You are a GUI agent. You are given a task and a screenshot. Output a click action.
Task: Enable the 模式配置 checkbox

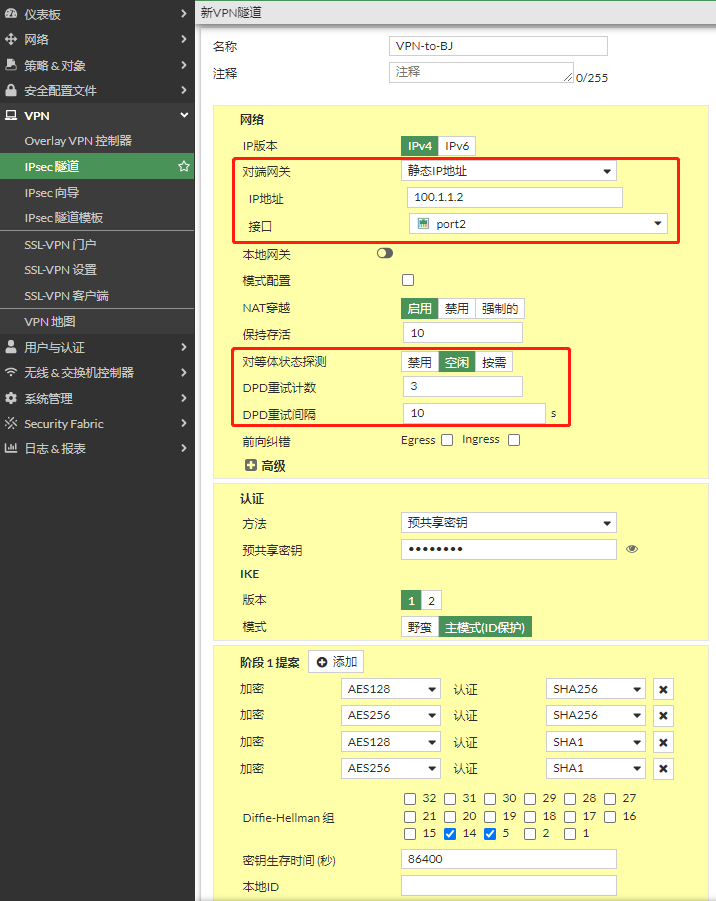coord(408,280)
